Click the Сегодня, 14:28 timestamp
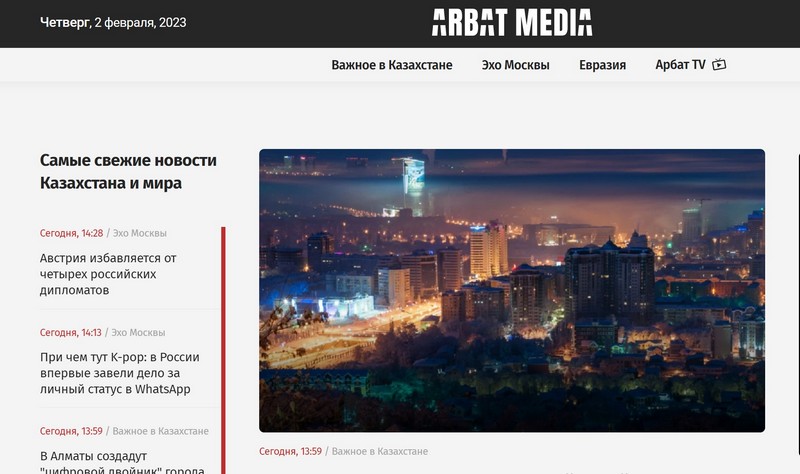Image resolution: width=800 pixels, height=474 pixels. pyautogui.click(x=71, y=233)
